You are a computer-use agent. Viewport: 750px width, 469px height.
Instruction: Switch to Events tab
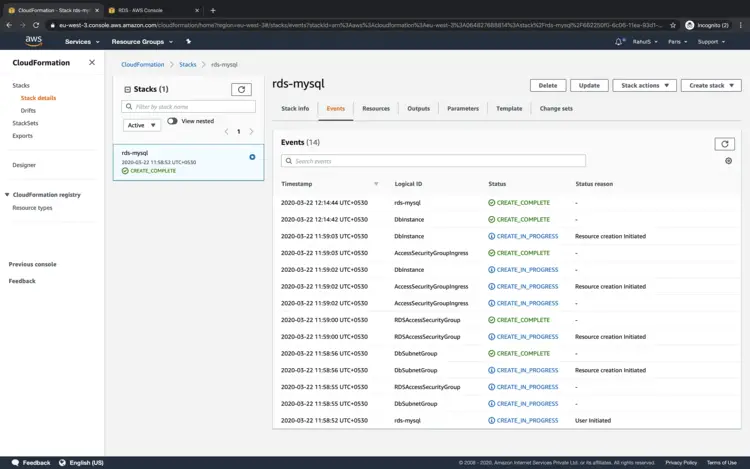[335, 109]
